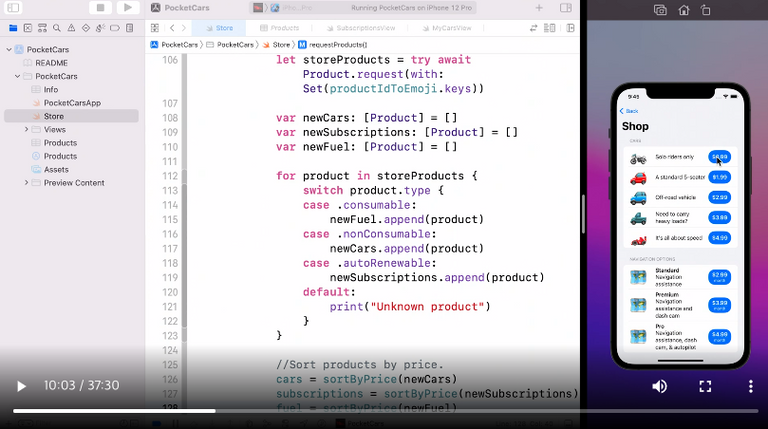
Task: Buy the speed race car for $4.99
Action: [719, 238]
